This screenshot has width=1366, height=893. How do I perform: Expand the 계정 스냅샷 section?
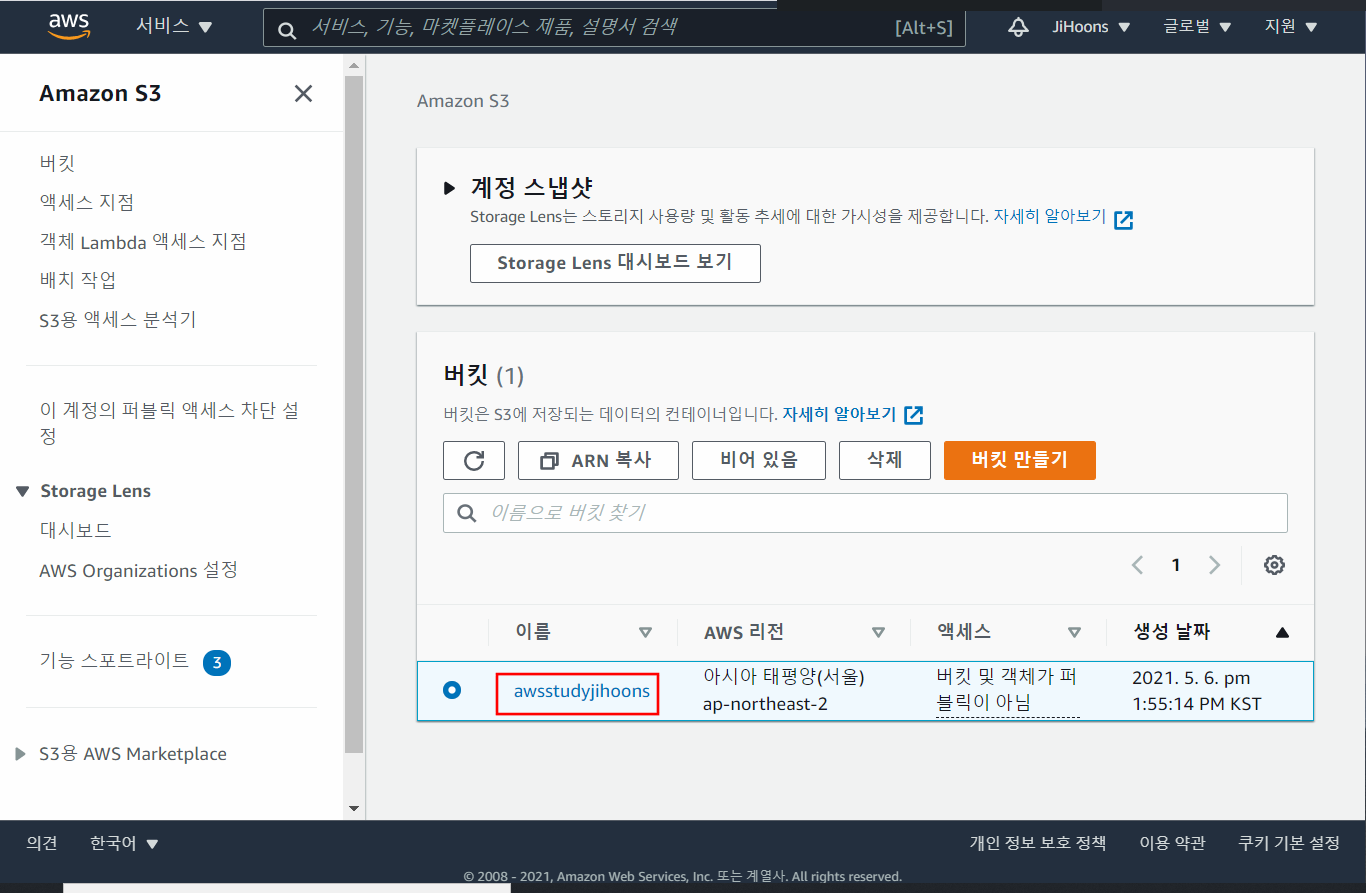point(449,188)
